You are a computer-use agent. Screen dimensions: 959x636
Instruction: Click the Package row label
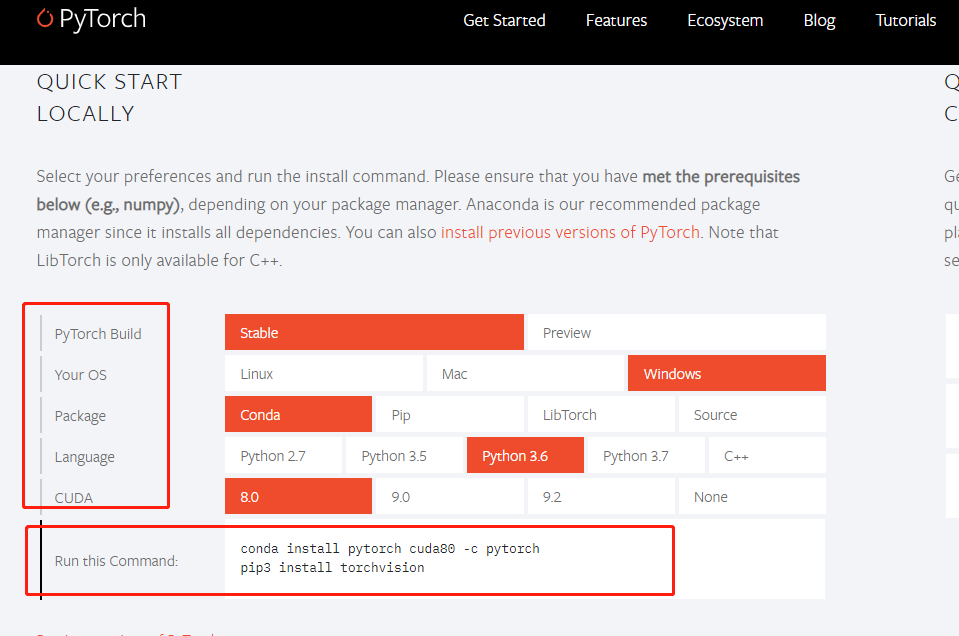pos(80,416)
